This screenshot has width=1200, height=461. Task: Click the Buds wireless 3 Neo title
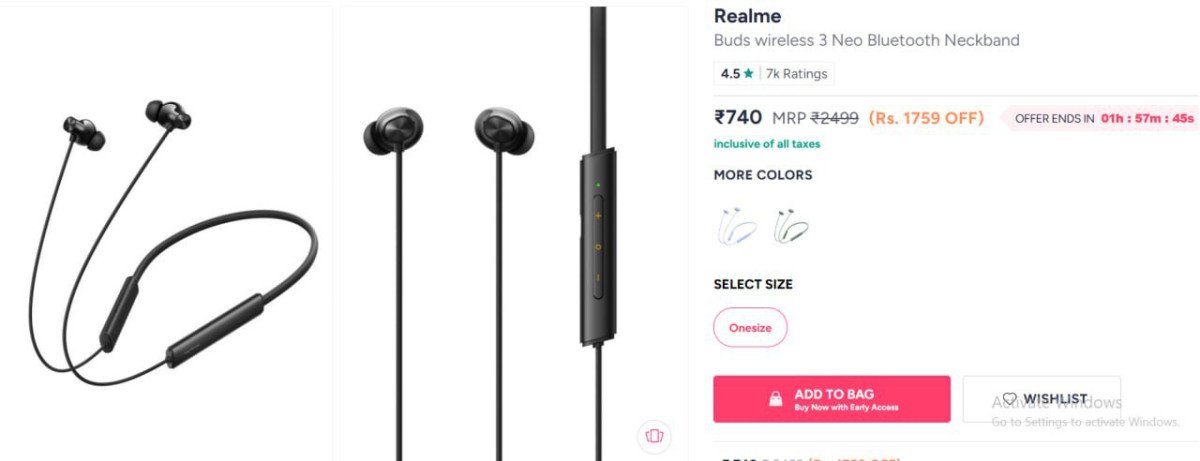pyautogui.click(x=867, y=41)
